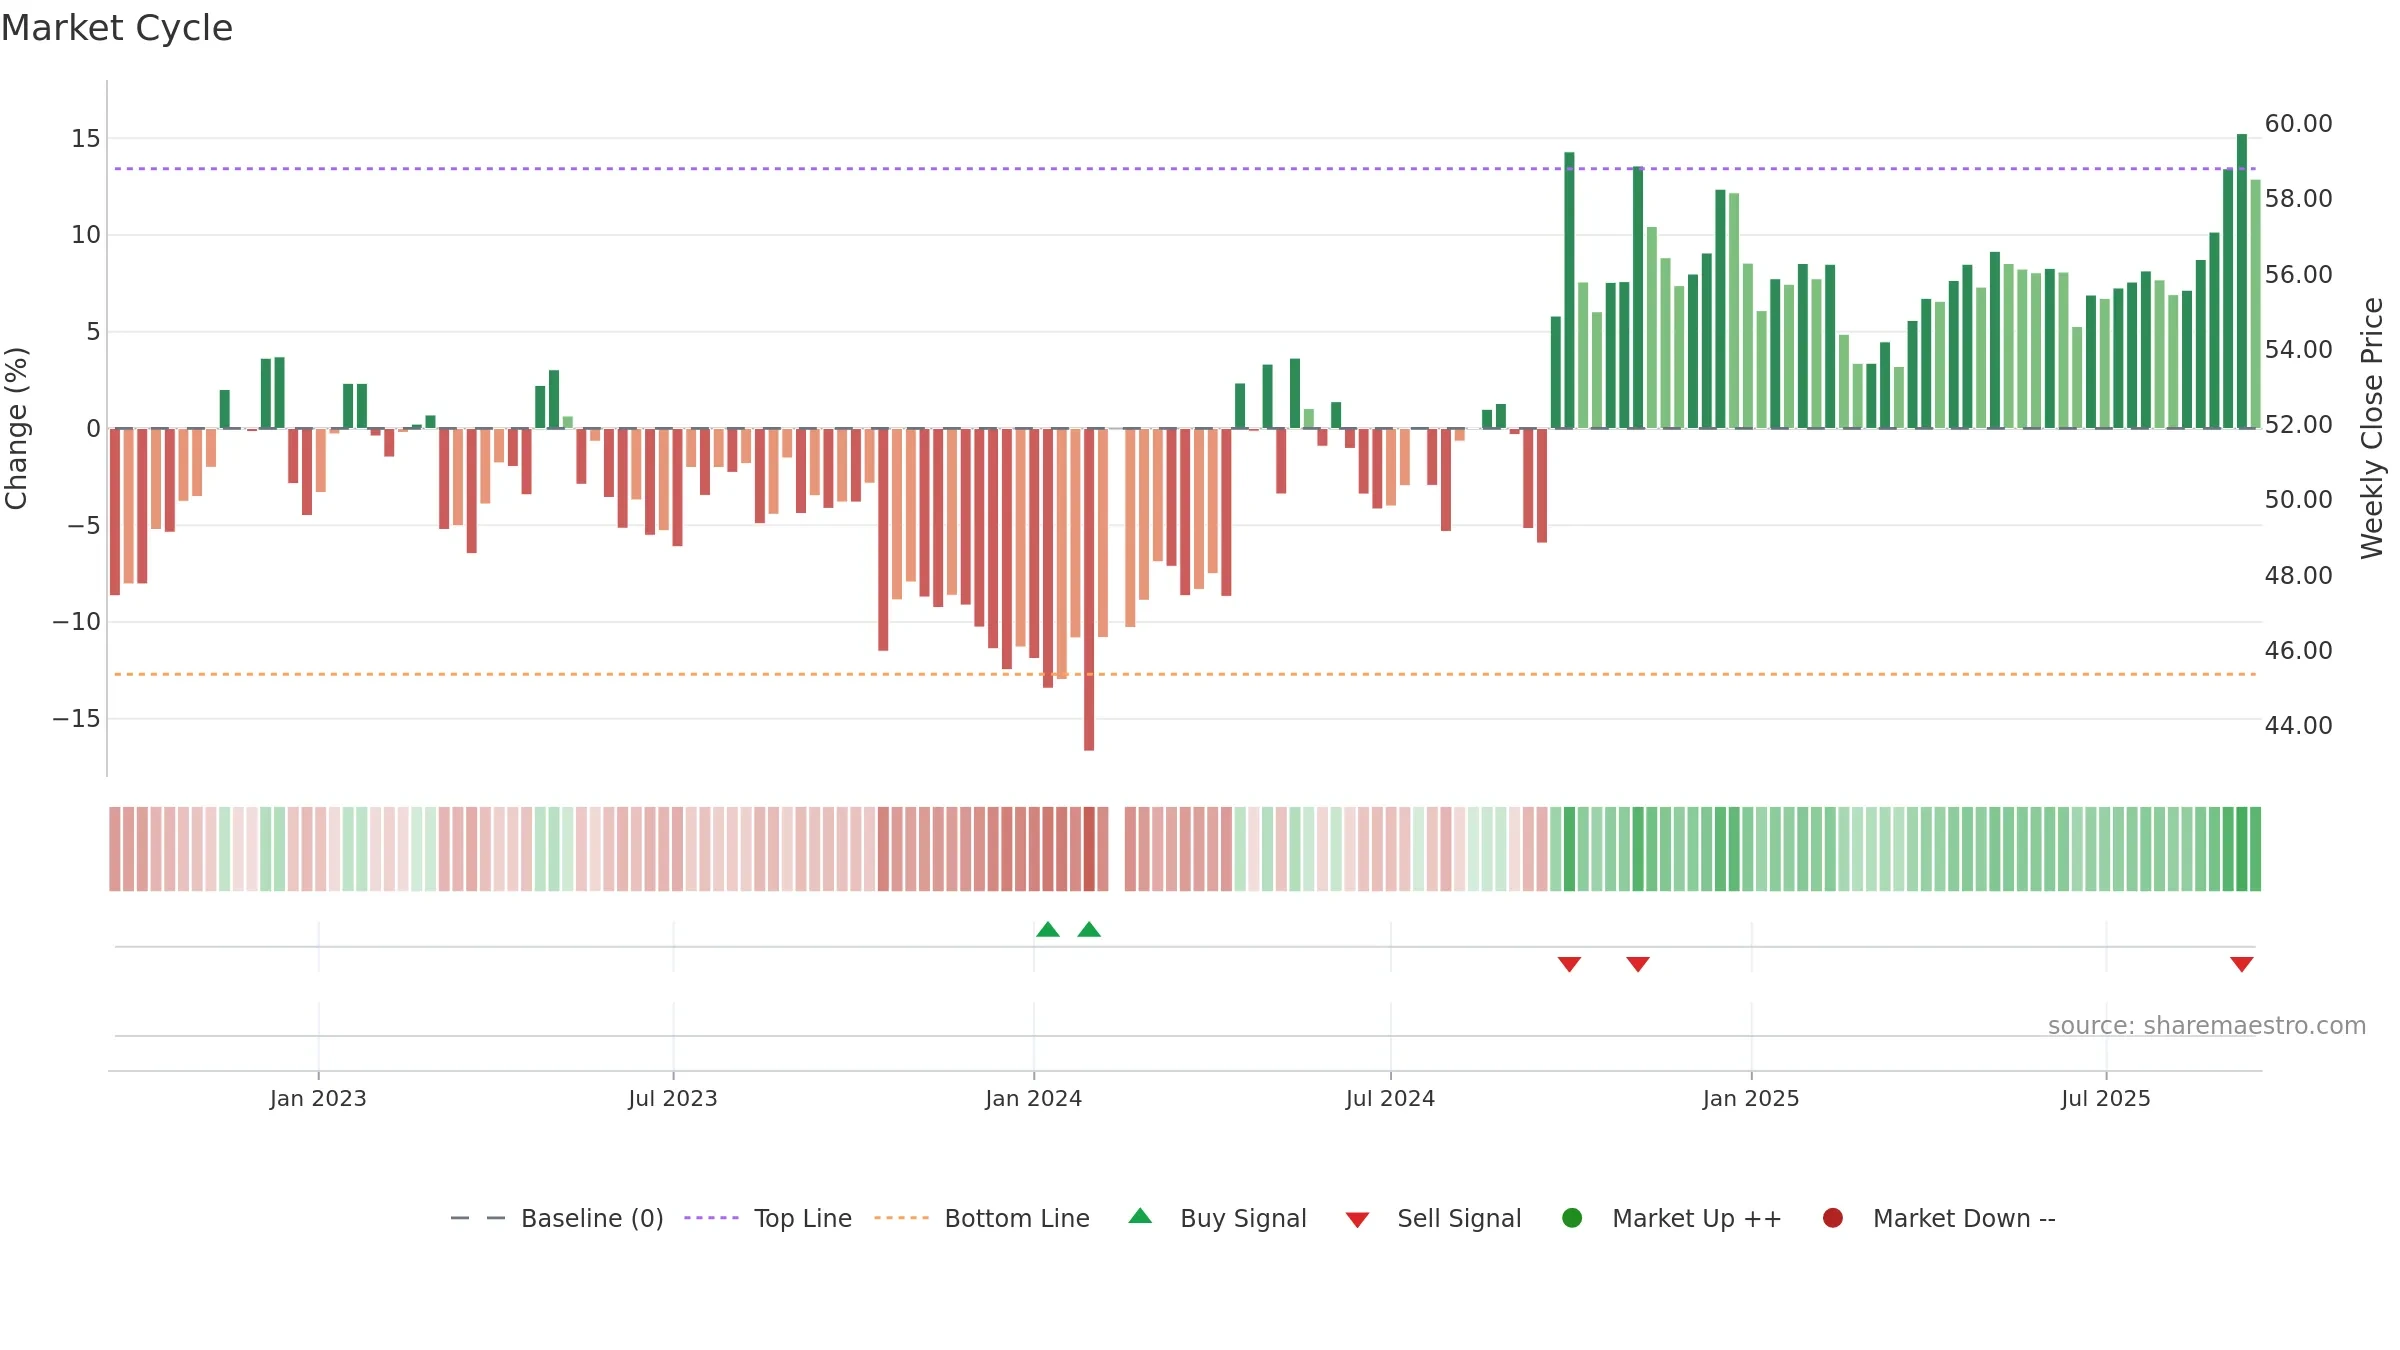
Task: Click the gray dashed Baseline legend sample
Action: pyautogui.click(x=478, y=1218)
